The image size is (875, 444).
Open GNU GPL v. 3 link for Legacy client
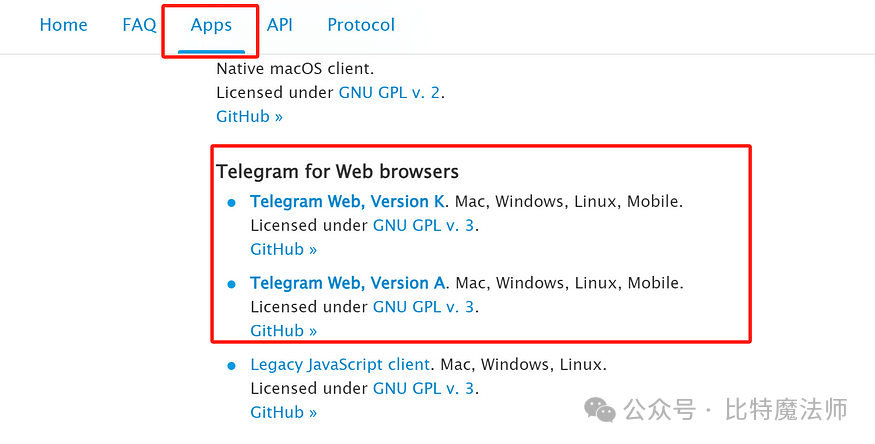(x=424, y=388)
